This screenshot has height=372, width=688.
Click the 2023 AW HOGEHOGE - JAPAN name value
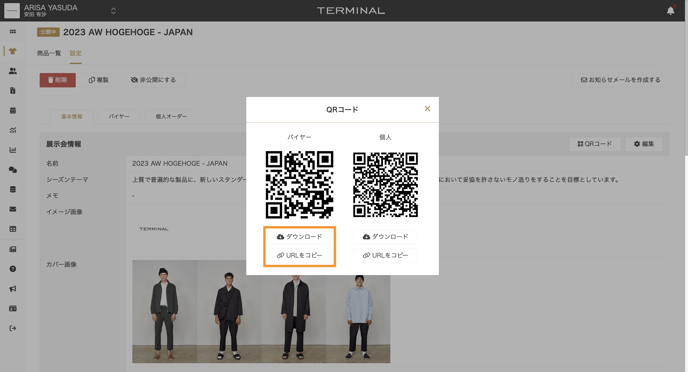coord(179,163)
